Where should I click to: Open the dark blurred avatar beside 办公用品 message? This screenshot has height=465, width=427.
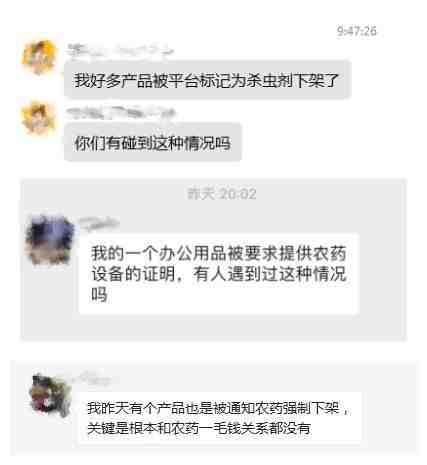coord(50,239)
